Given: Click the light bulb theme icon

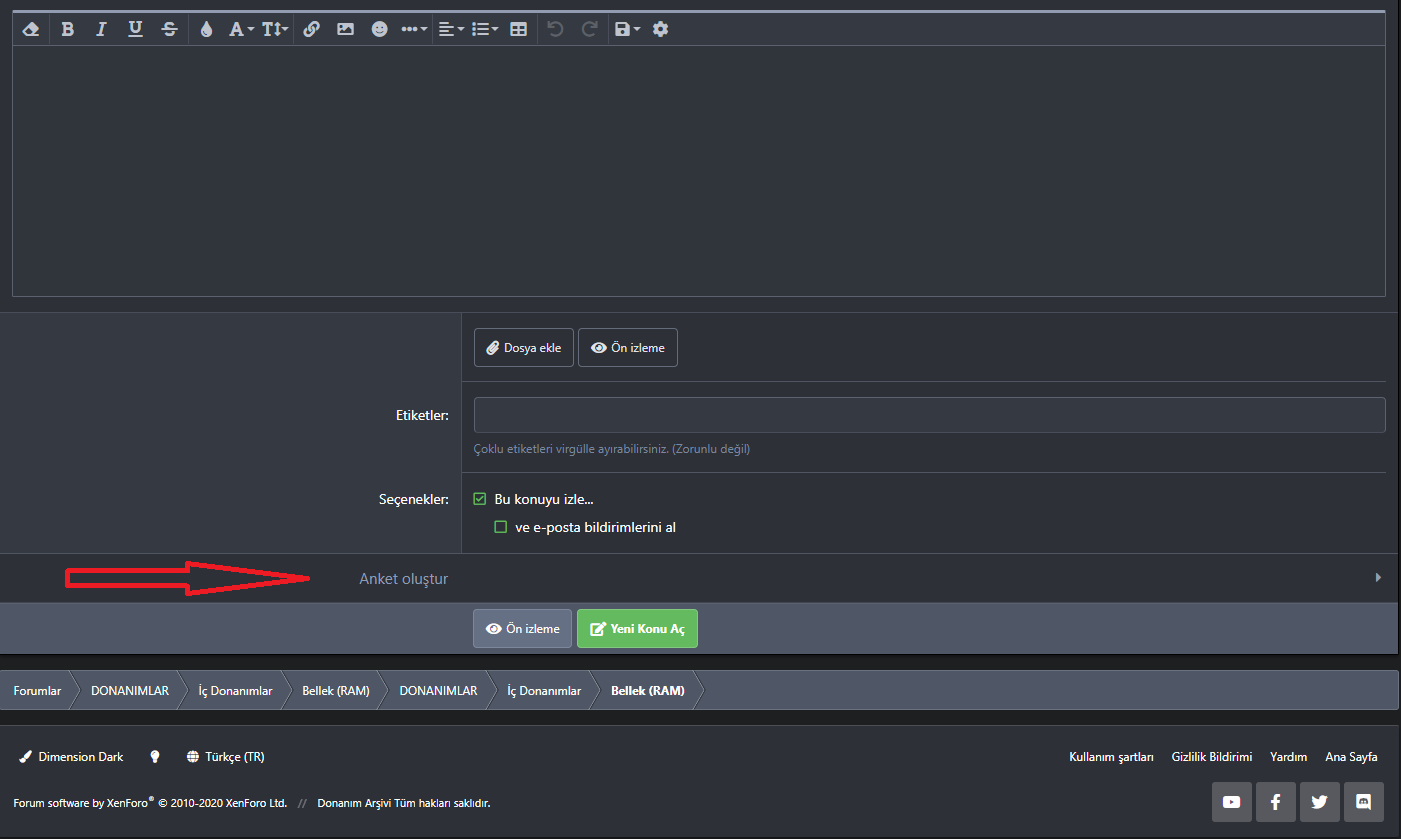Looking at the screenshot, I should [x=155, y=757].
